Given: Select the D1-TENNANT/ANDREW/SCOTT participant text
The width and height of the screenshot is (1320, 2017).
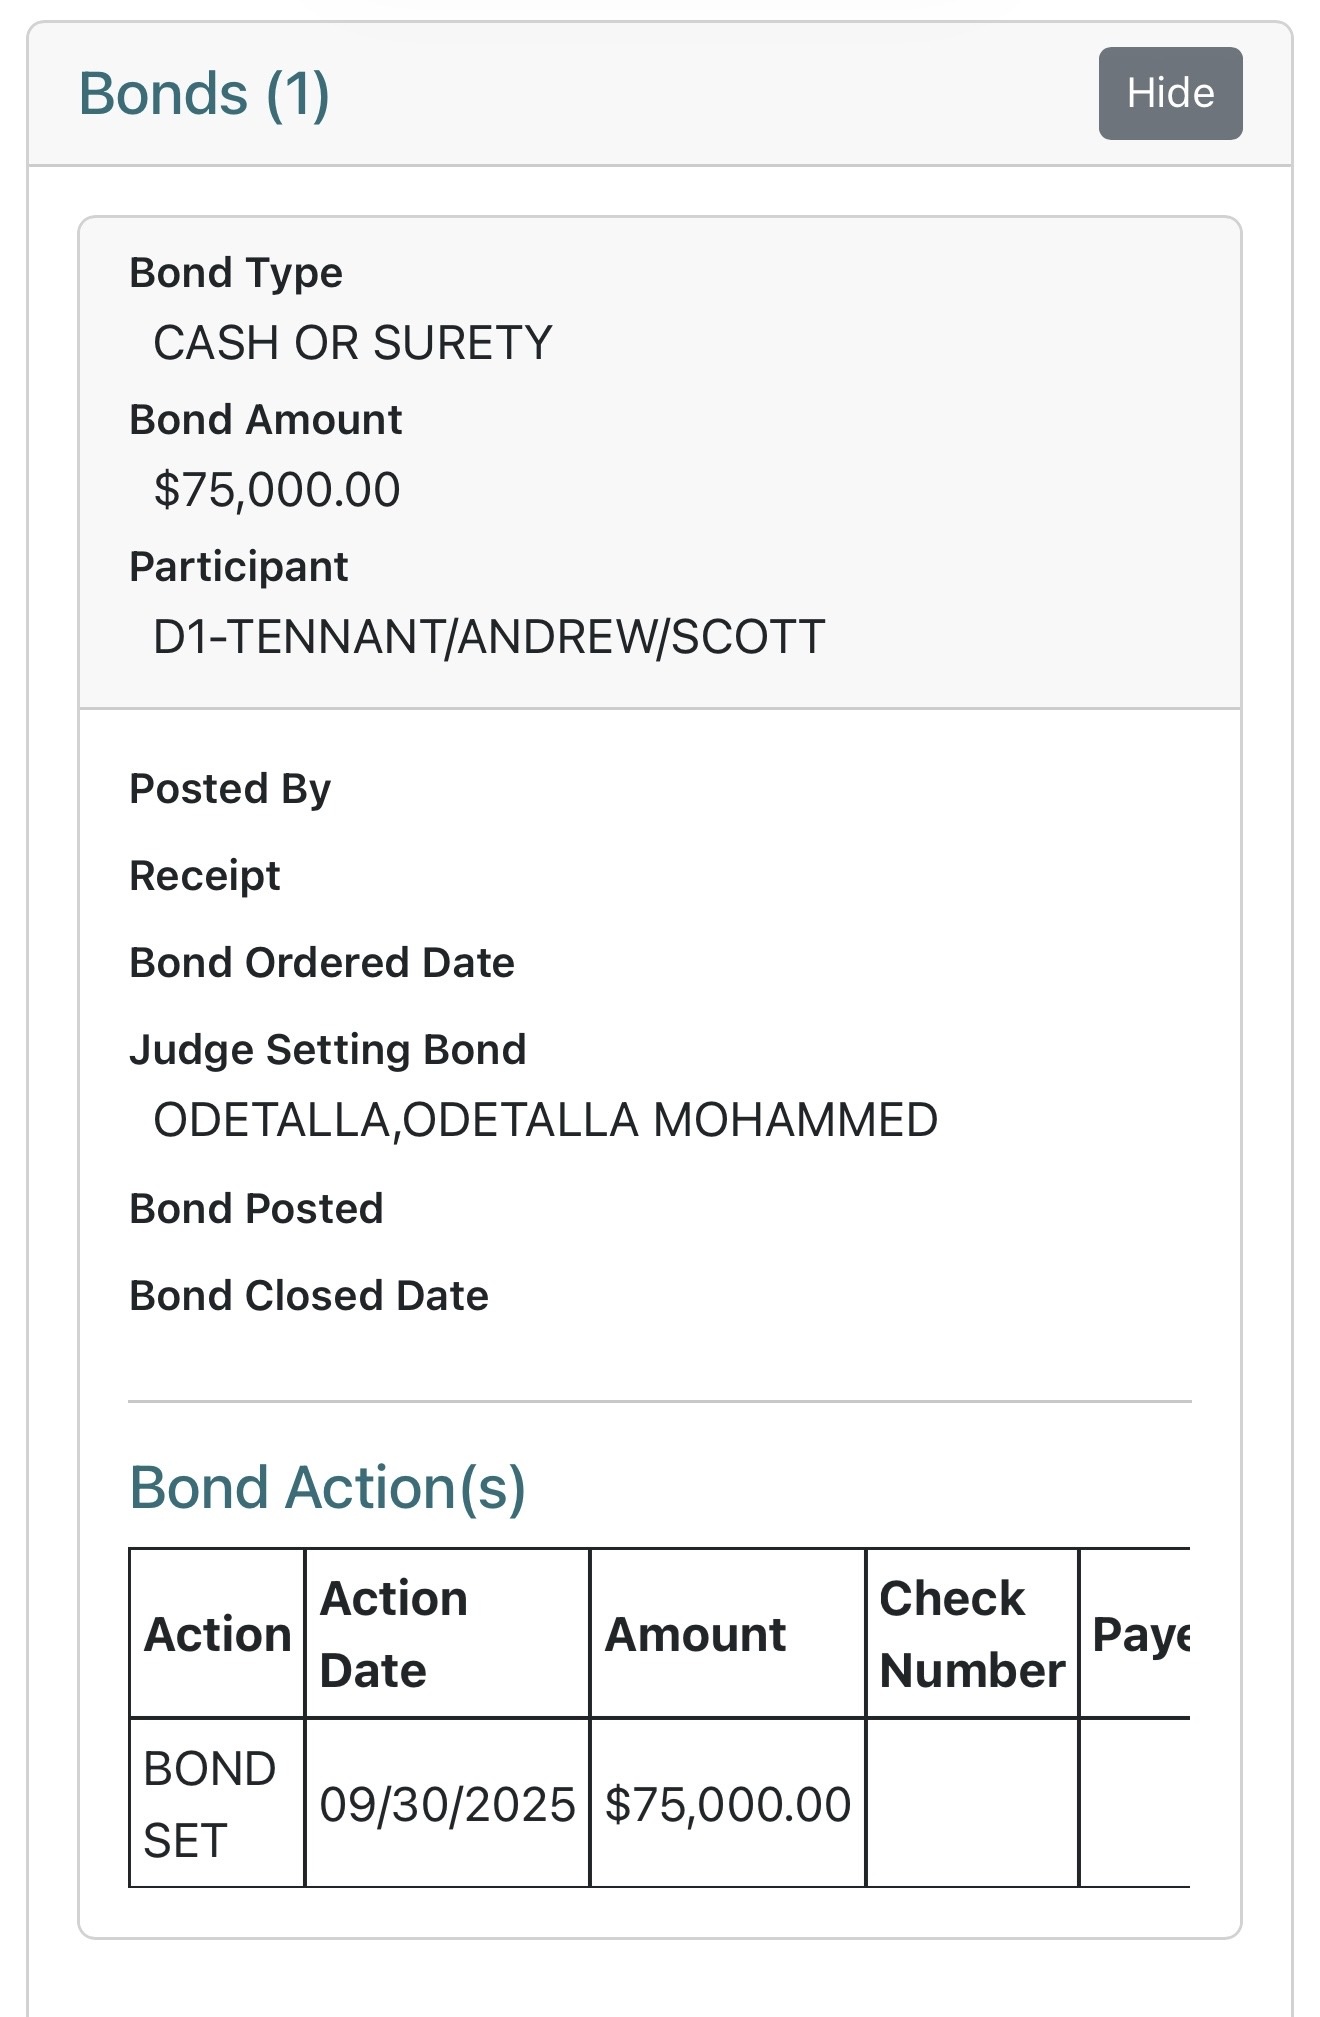Looking at the screenshot, I should coord(488,637).
